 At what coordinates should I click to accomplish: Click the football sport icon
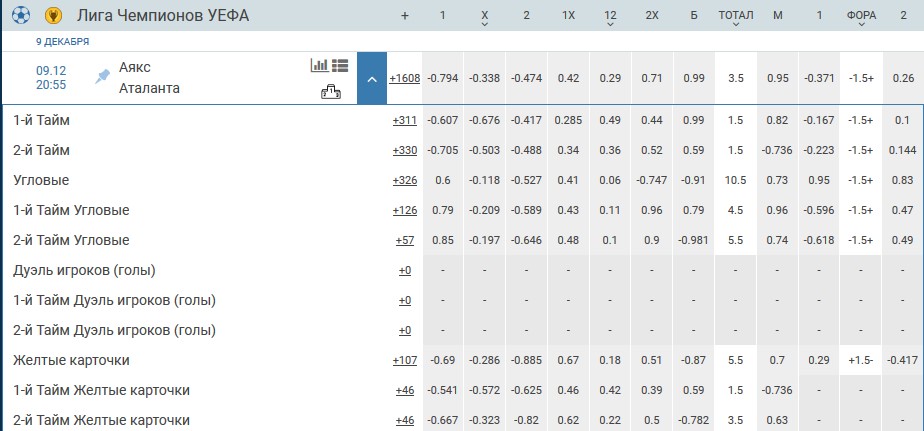(21, 16)
